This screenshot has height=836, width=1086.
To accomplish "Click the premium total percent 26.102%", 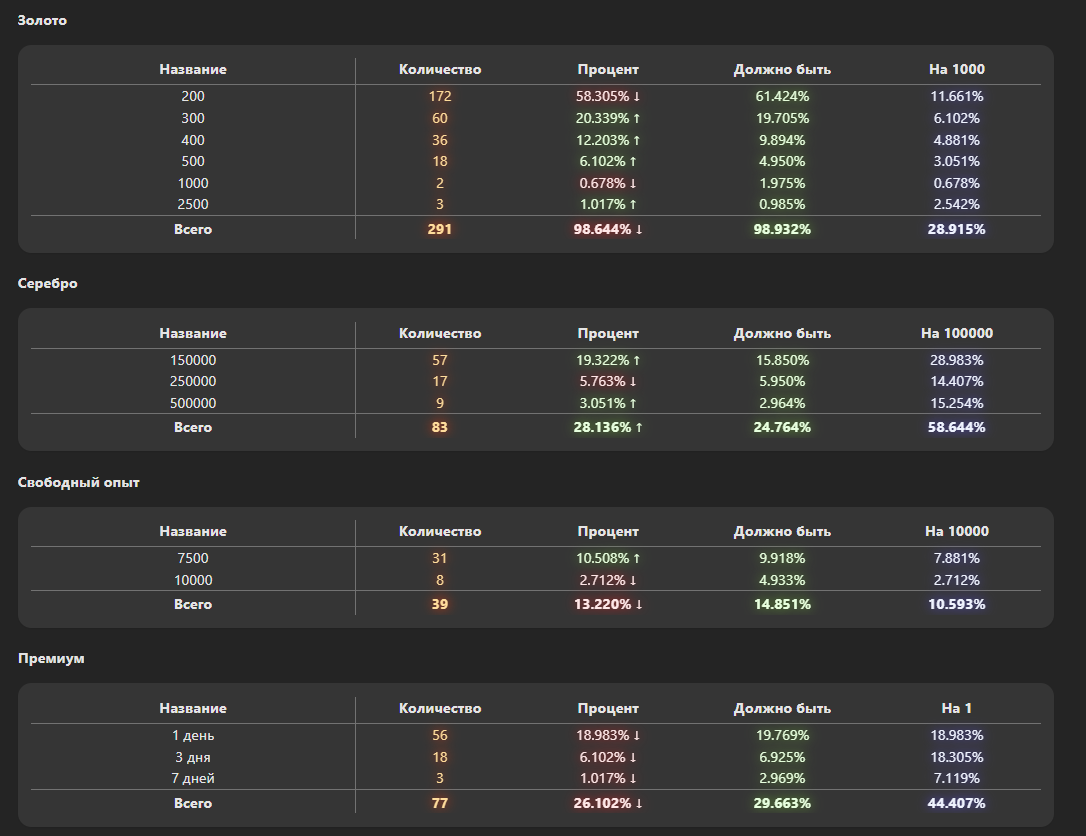I will (607, 803).
